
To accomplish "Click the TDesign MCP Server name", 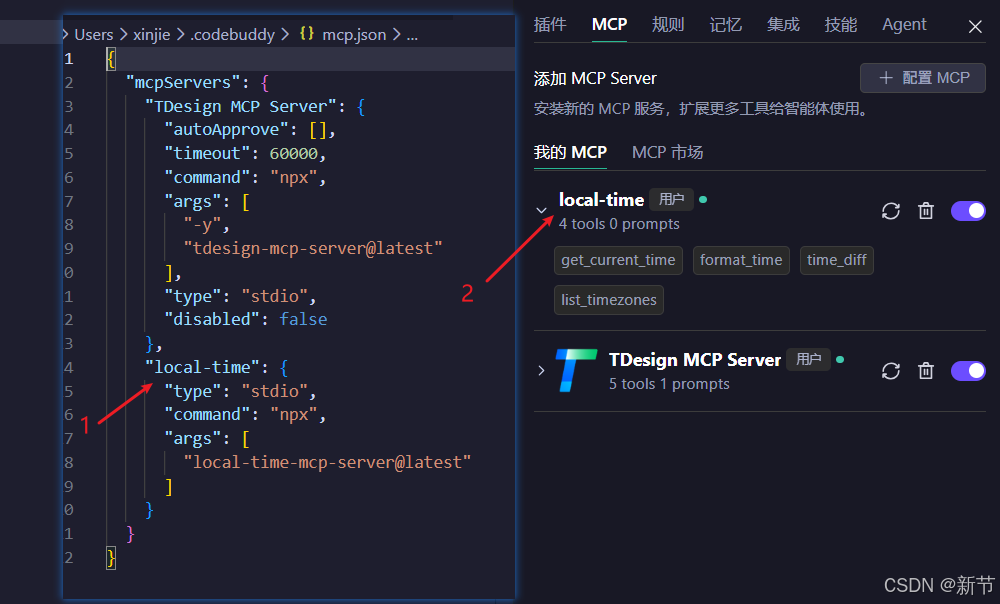I will pyautogui.click(x=695, y=360).
